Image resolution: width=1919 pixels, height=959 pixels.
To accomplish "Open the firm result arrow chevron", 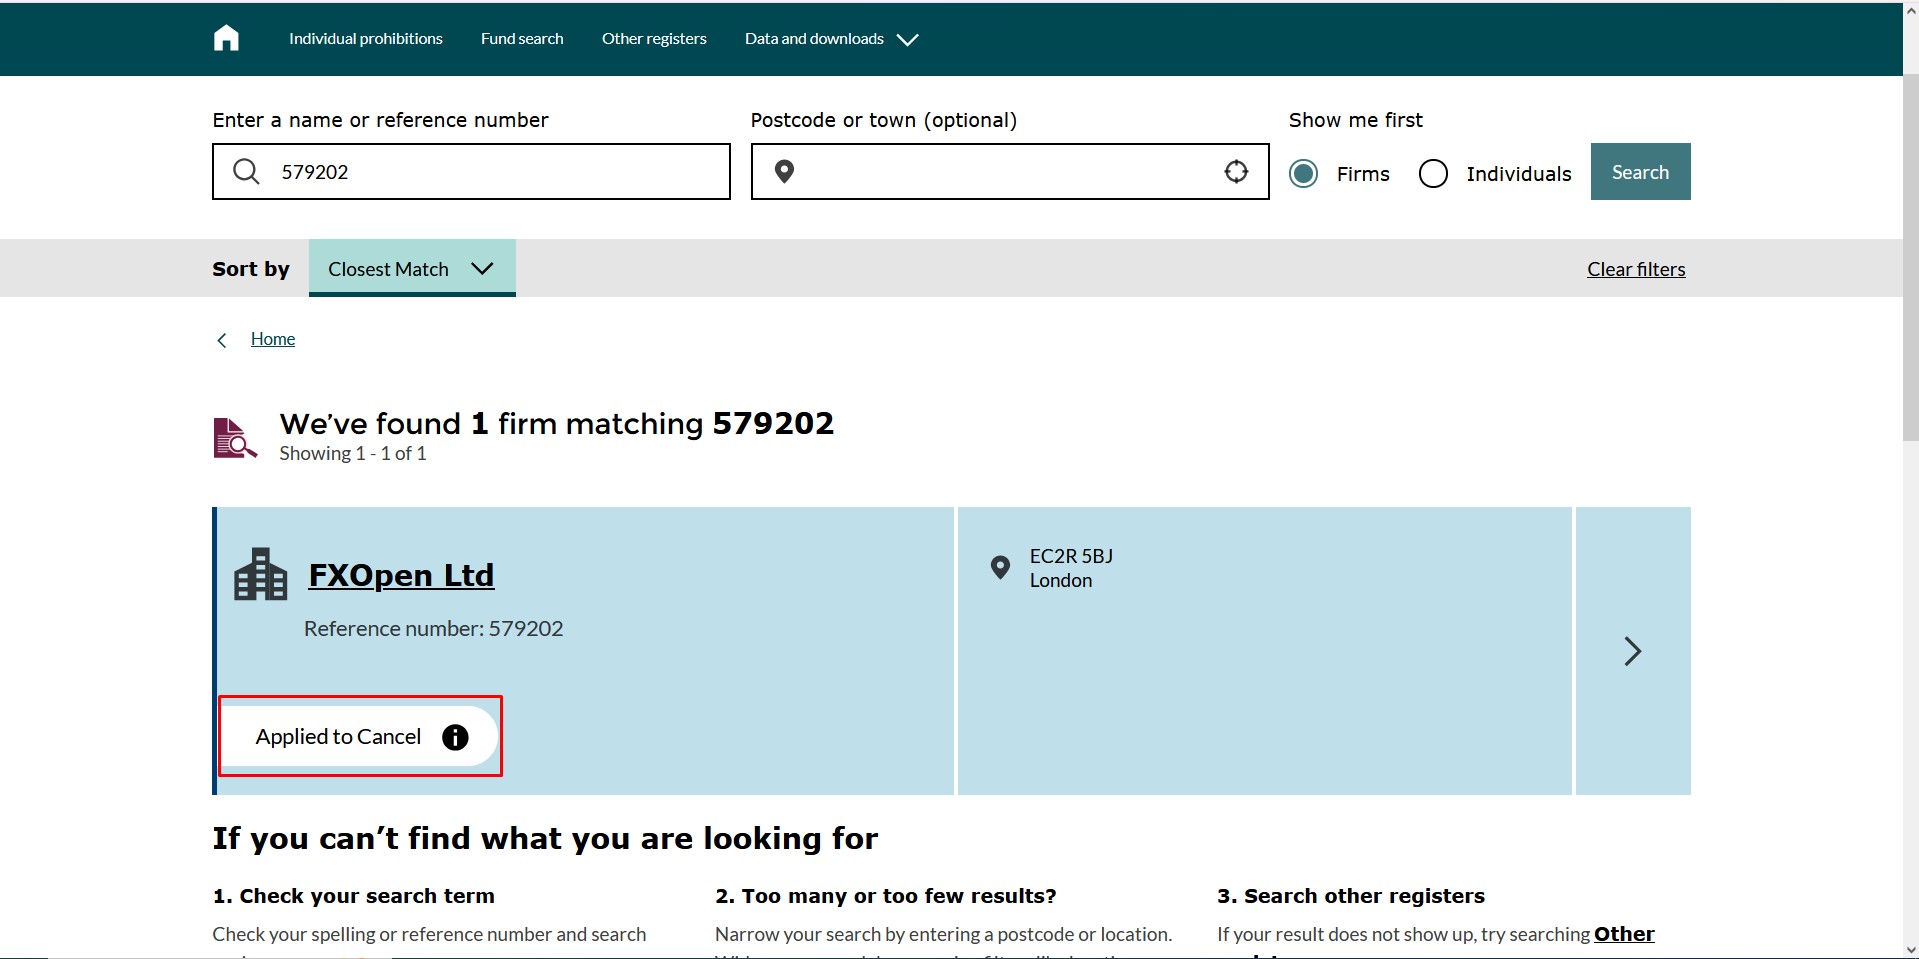I will [1633, 651].
